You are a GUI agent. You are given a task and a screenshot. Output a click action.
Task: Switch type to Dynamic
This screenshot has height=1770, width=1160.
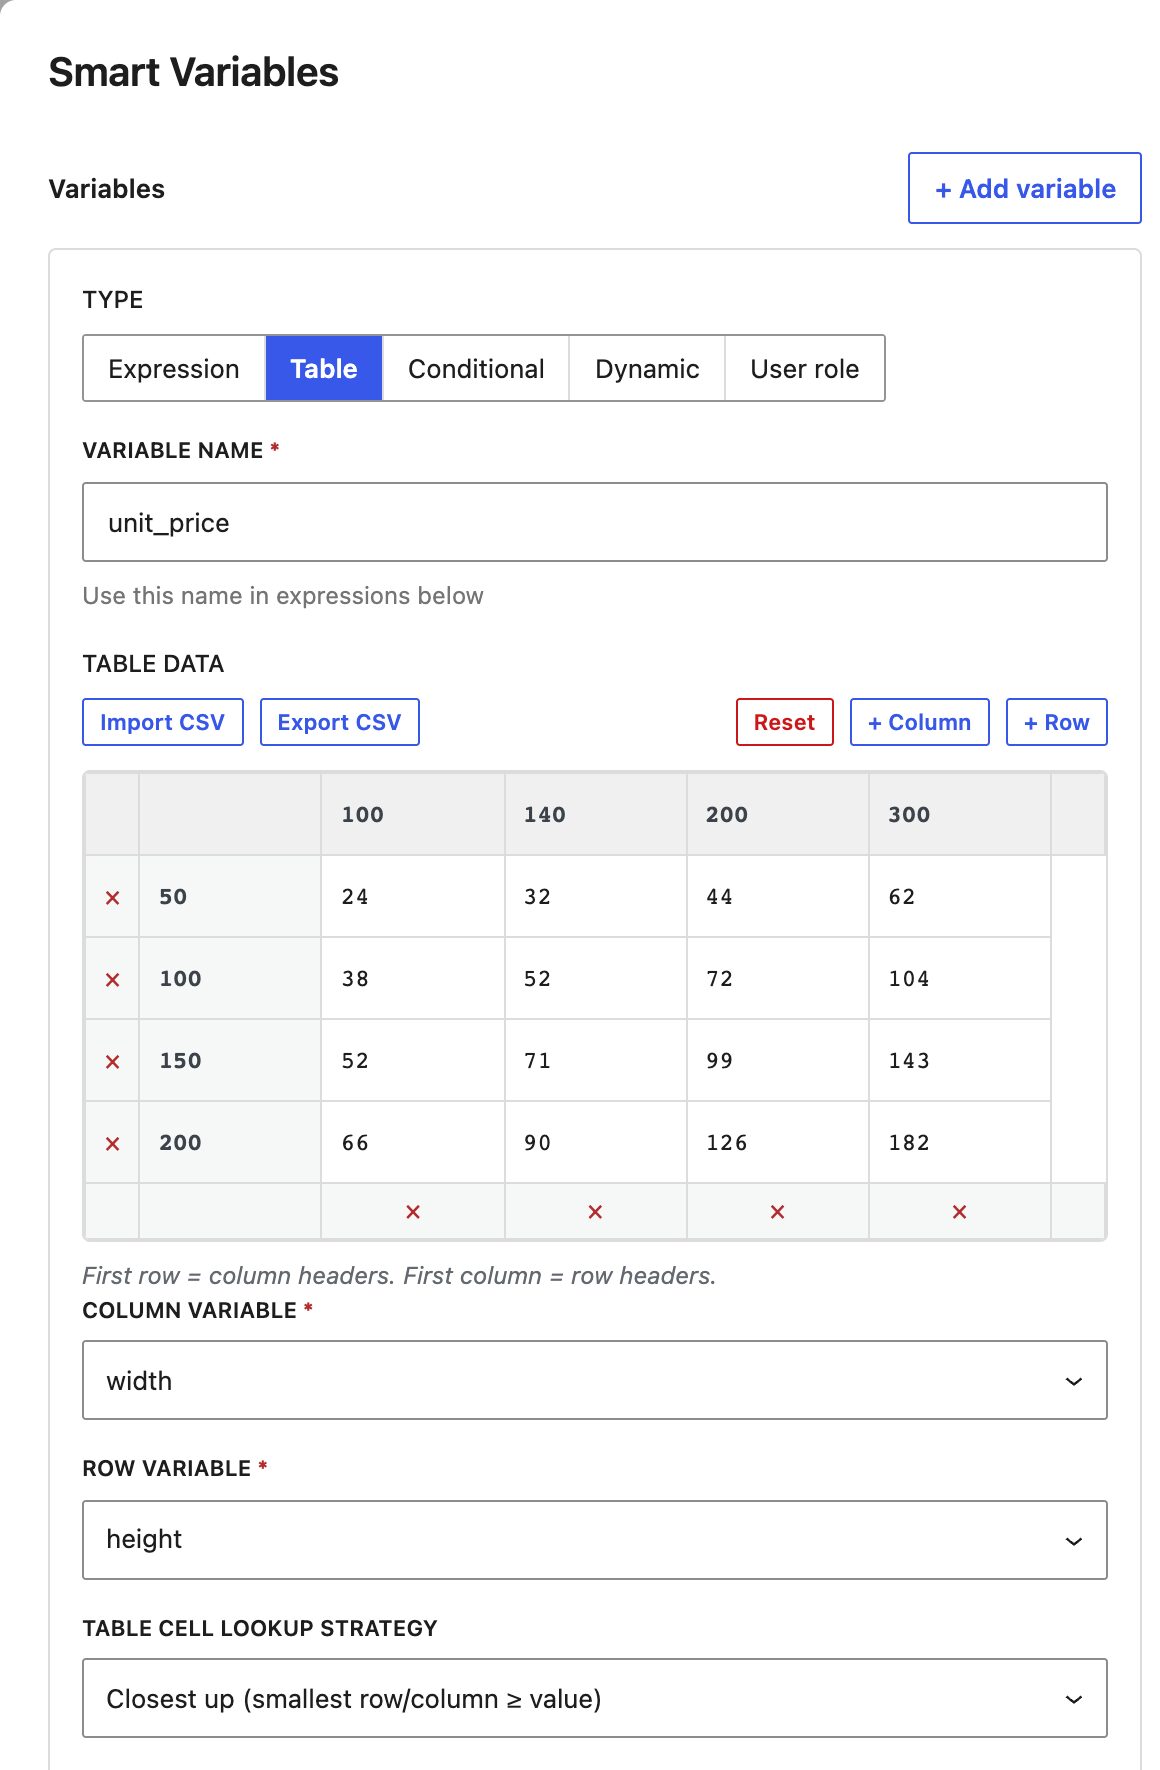(x=647, y=368)
